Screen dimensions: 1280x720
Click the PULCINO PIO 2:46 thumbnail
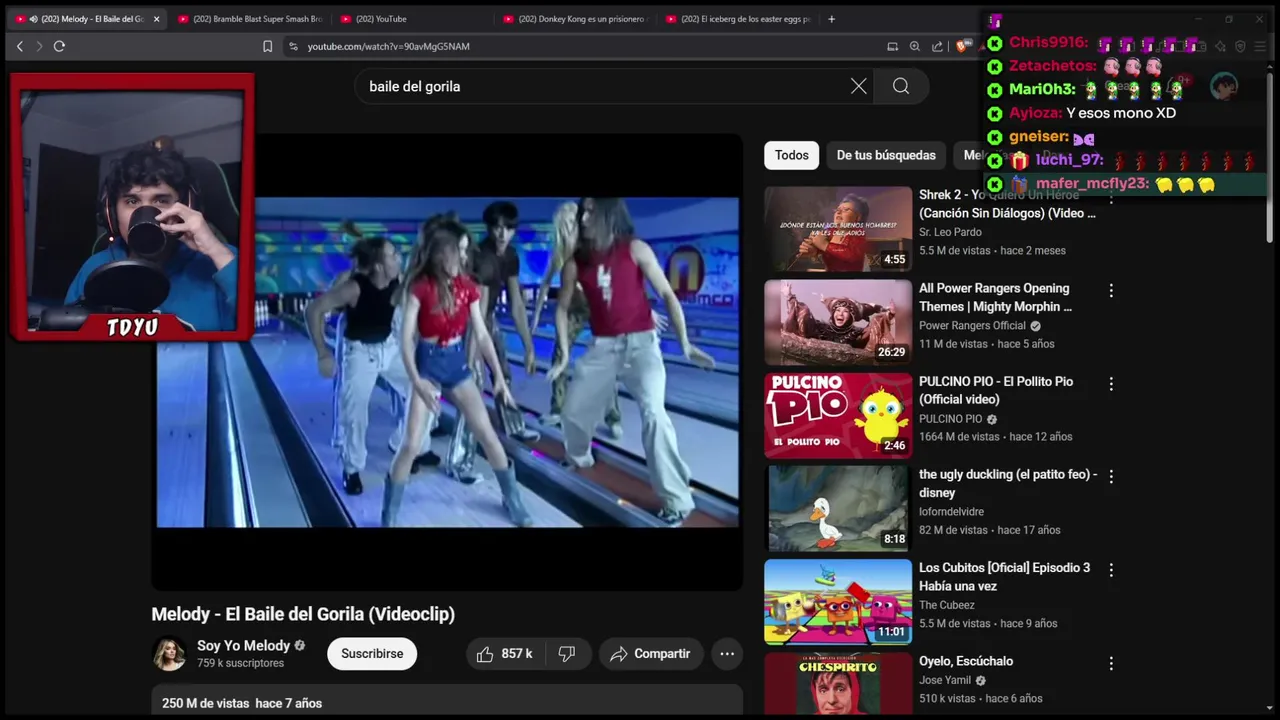(838, 415)
